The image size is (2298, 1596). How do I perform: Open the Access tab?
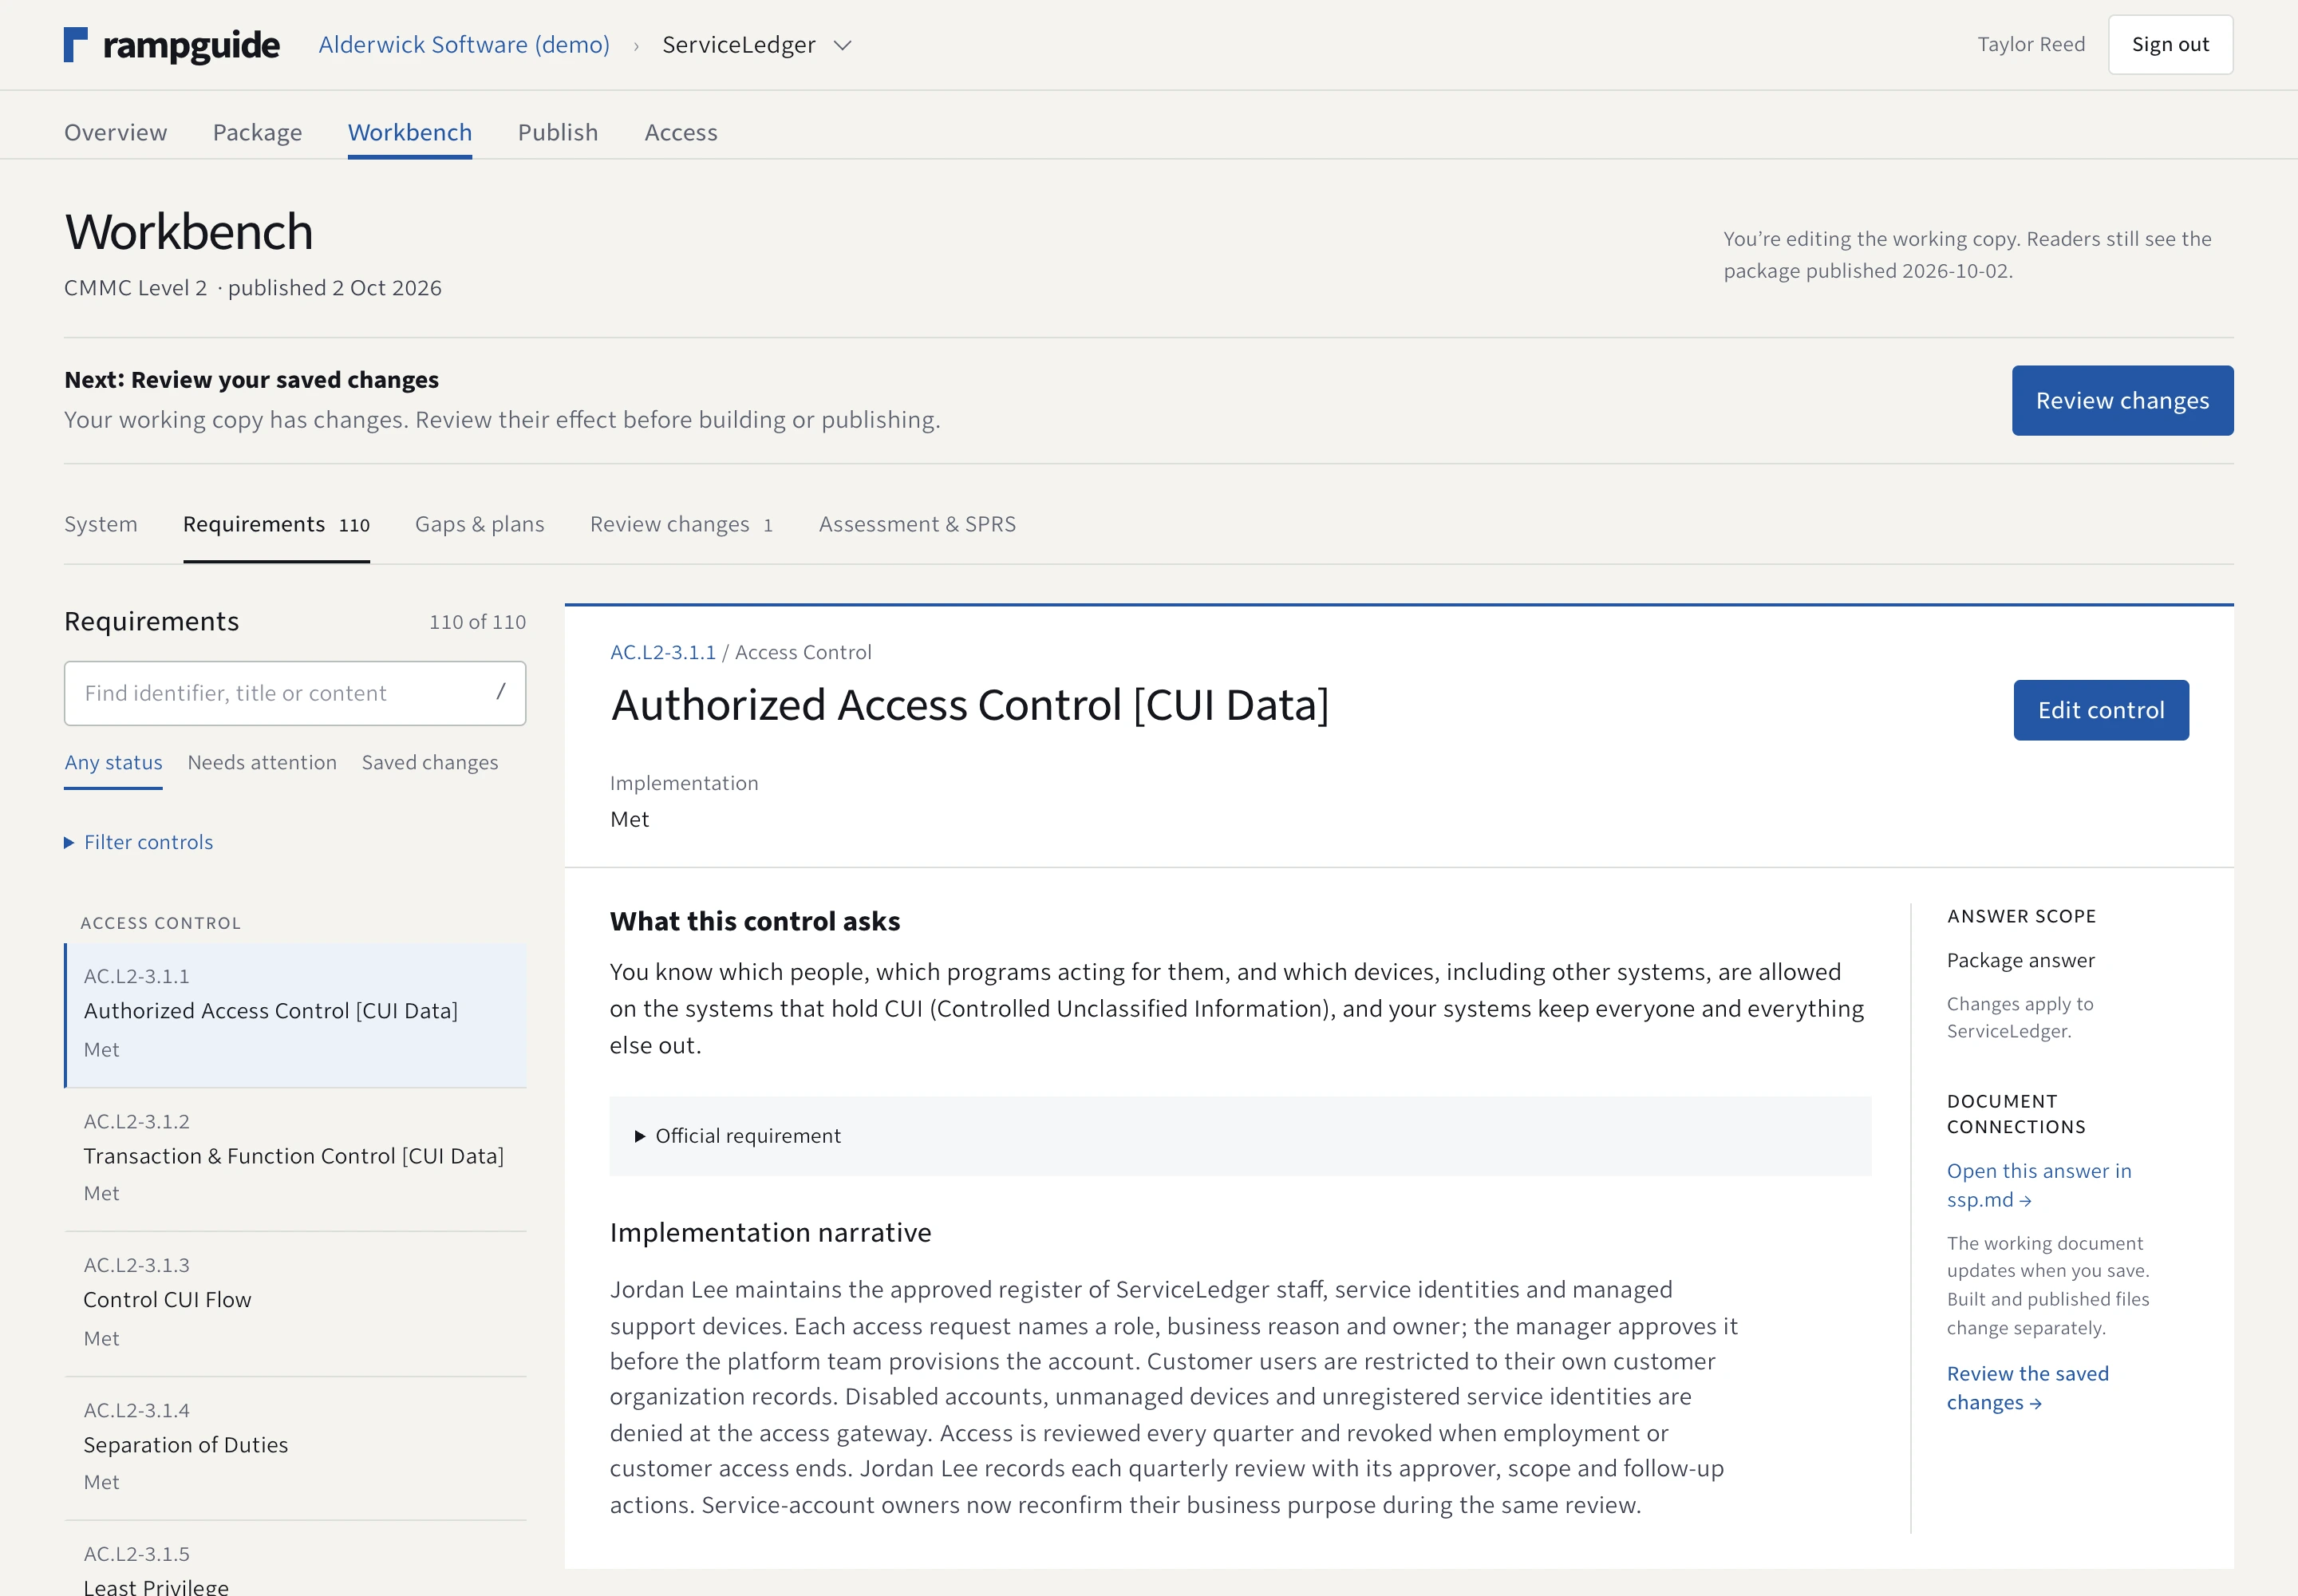point(681,132)
